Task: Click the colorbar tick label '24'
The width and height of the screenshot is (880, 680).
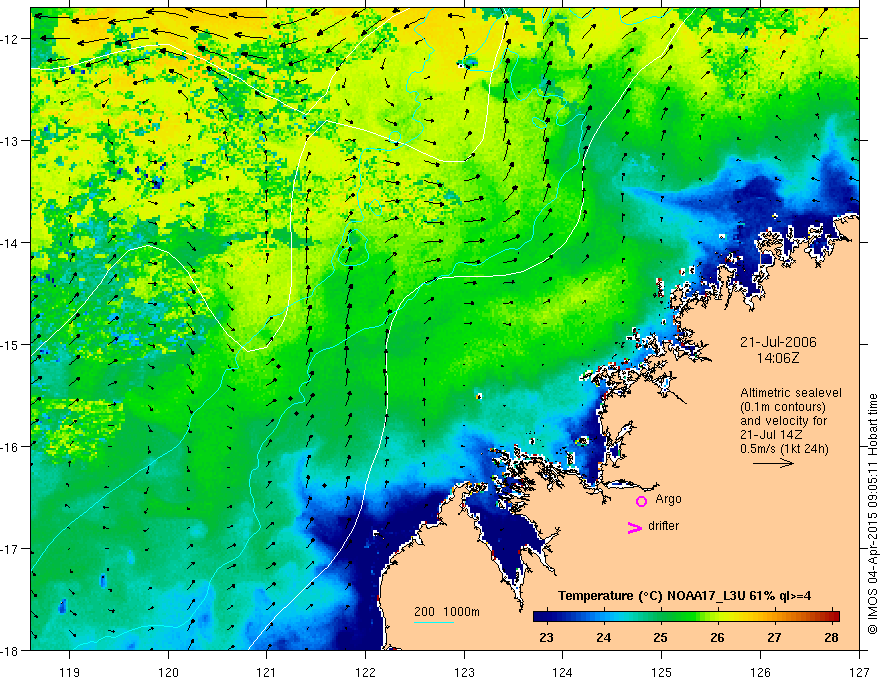Action: pyautogui.click(x=603, y=637)
